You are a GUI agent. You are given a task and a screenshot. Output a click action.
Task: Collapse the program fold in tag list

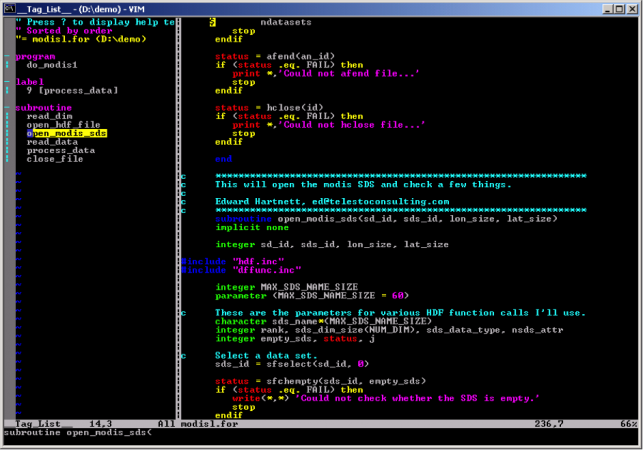click(5, 56)
